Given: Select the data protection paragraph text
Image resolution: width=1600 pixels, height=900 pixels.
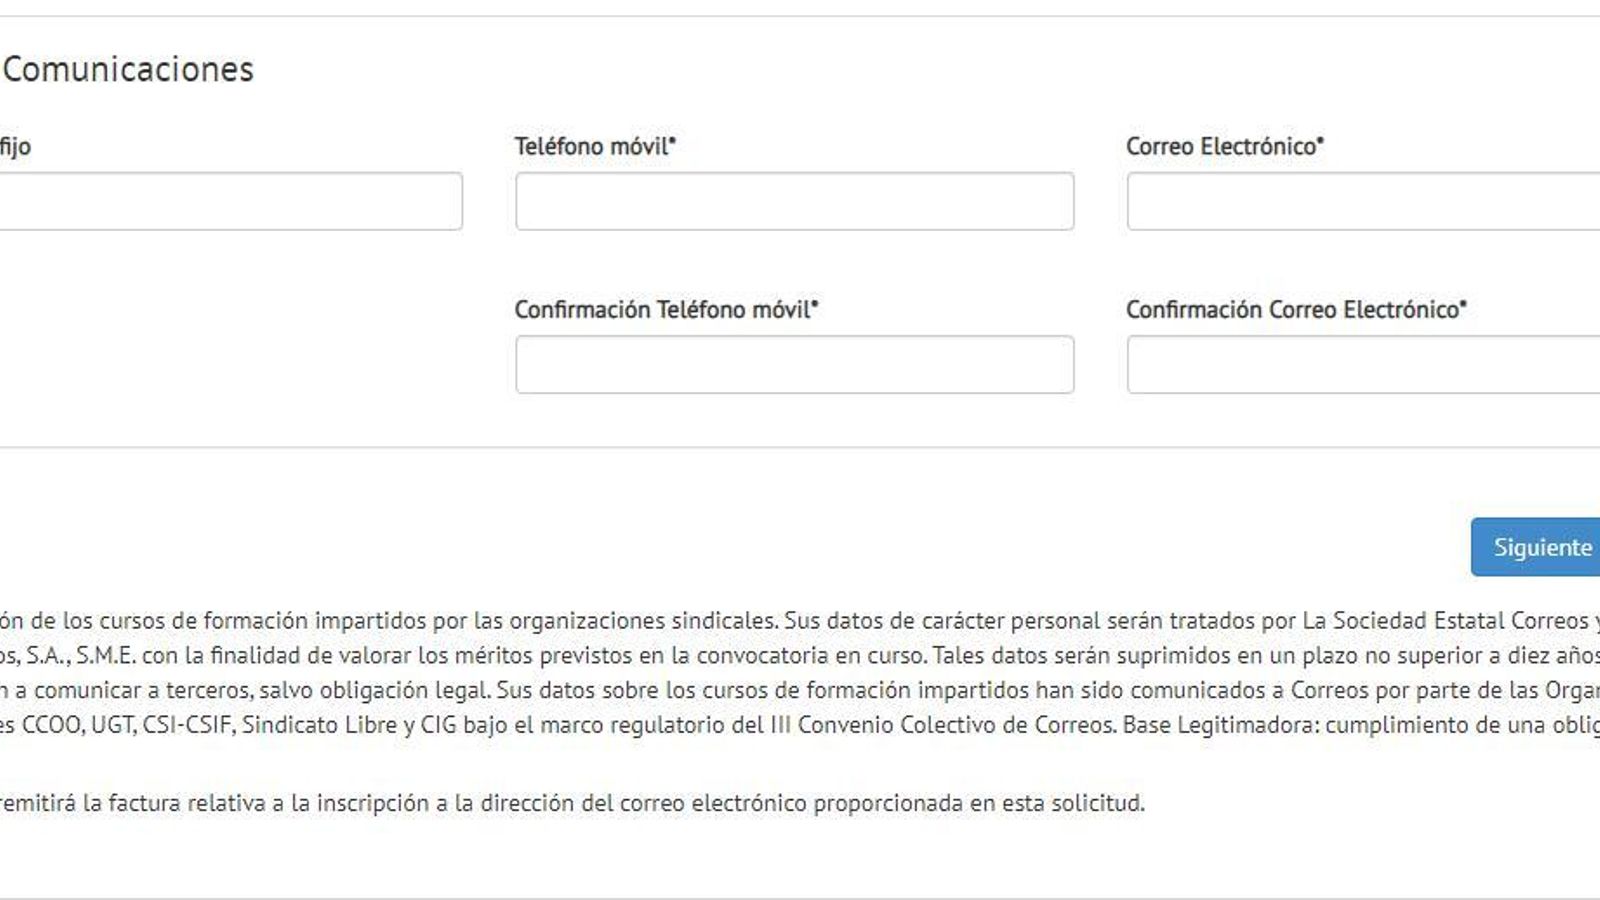Looking at the screenshot, I should (700, 620).
